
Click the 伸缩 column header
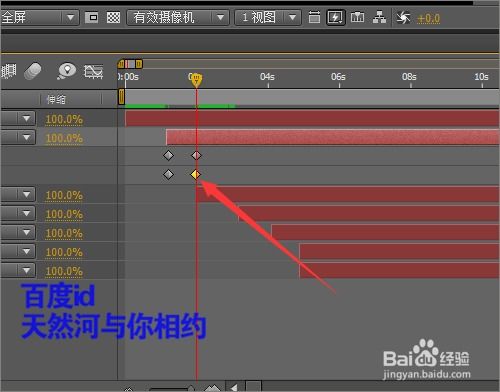point(56,99)
